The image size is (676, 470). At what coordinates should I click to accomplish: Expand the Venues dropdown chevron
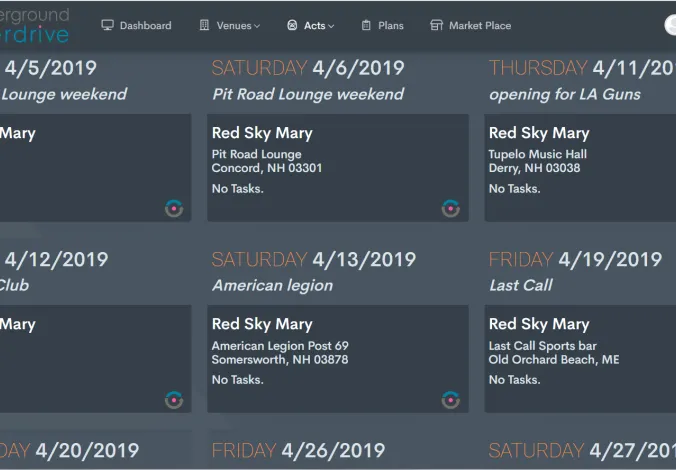point(257,26)
